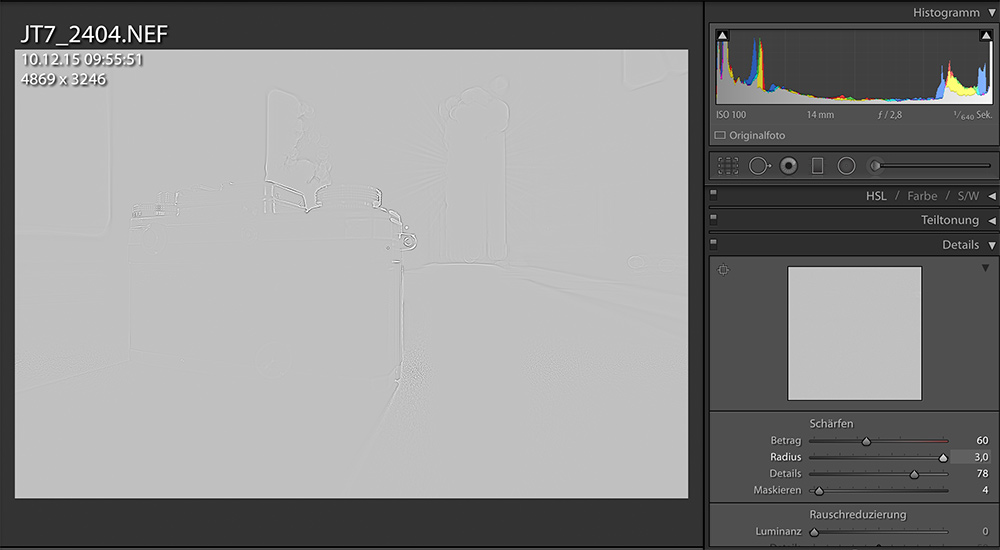Activate the Spot Removal tool
Image resolution: width=1000 pixels, height=550 pixels.
(x=758, y=166)
